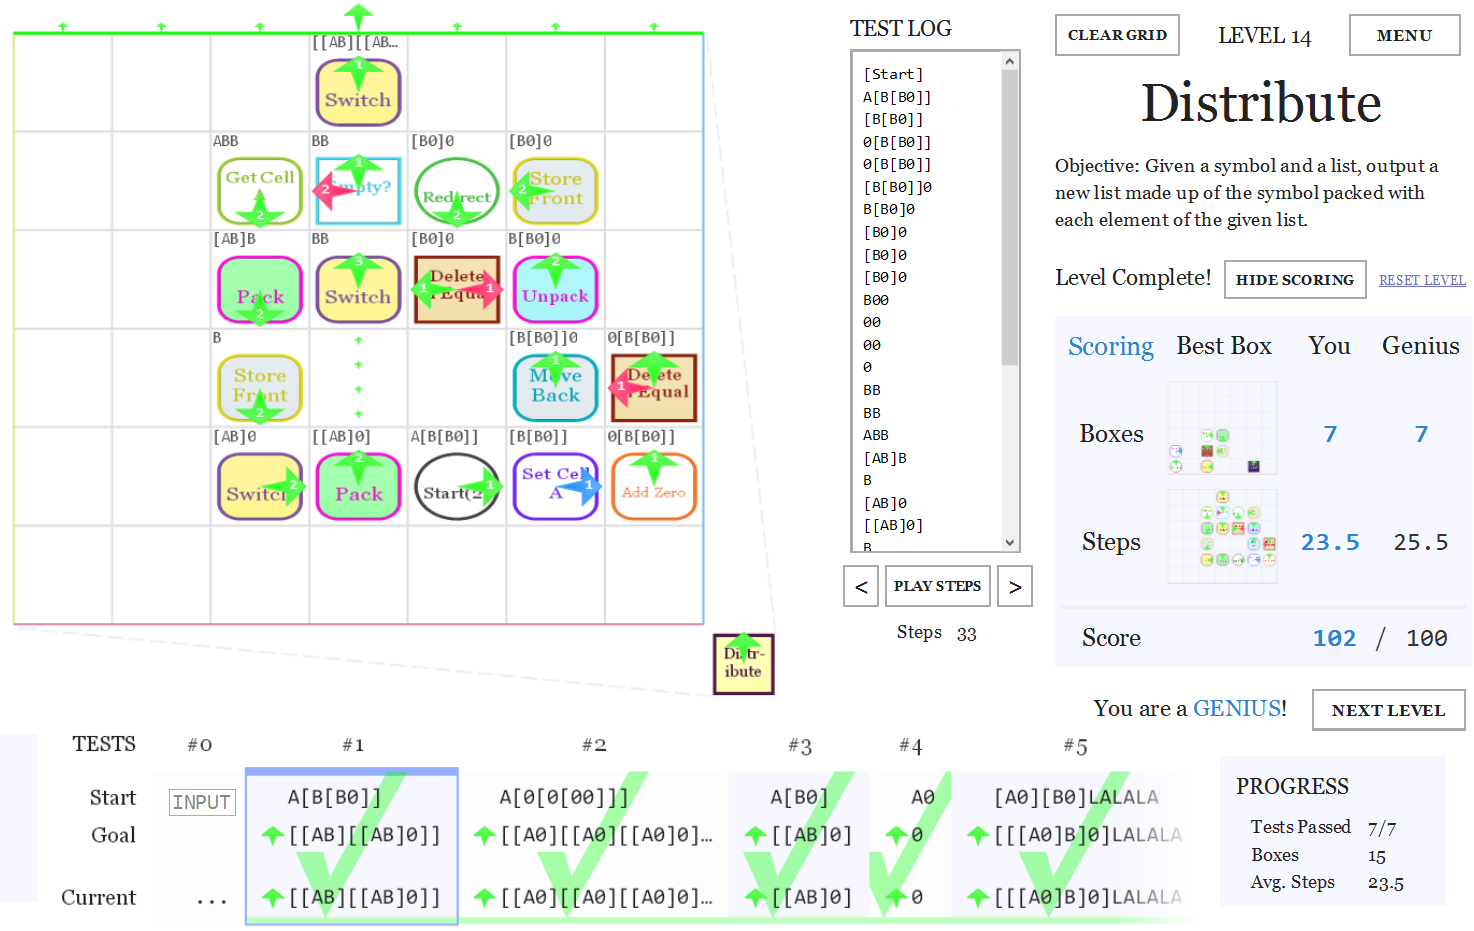The image size is (1474, 931).
Task: Click the A[B[B0]] test log entry
Action: [897, 97]
